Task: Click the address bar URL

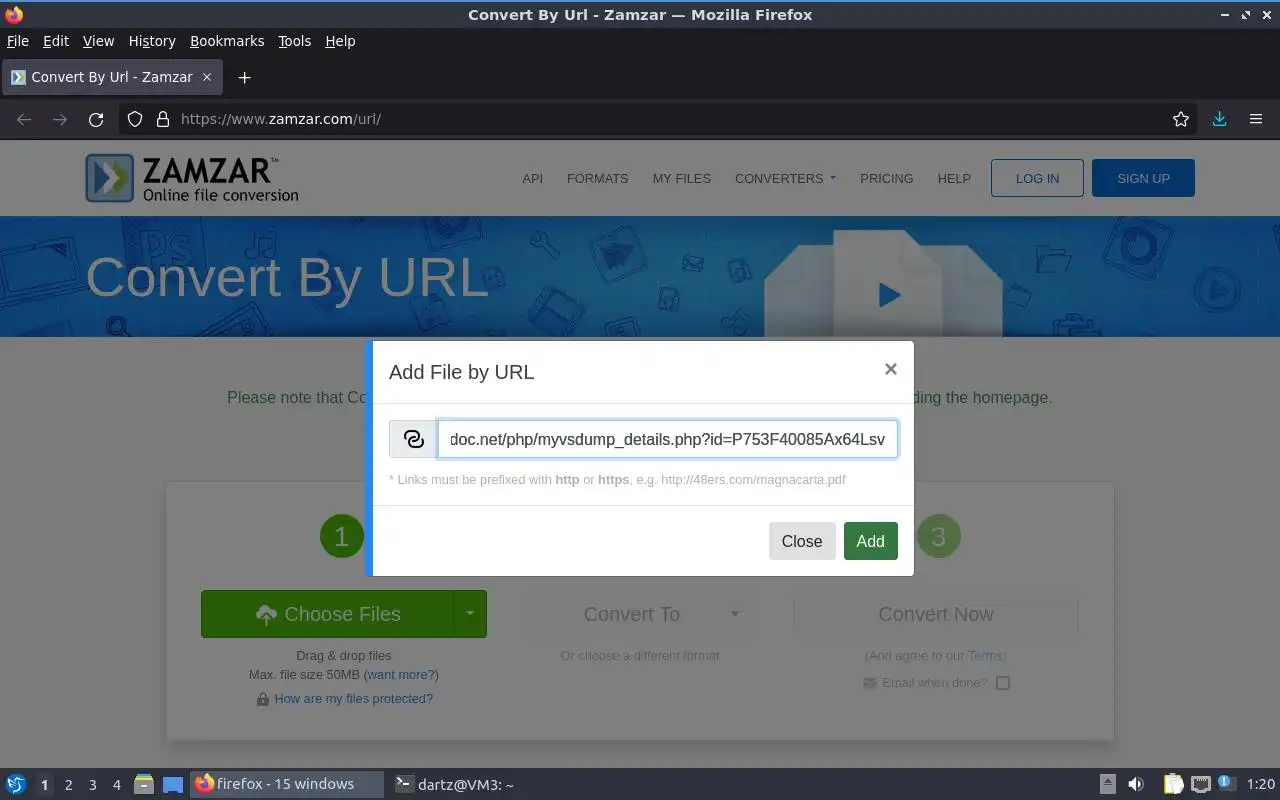Action: pyautogui.click(x=281, y=119)
